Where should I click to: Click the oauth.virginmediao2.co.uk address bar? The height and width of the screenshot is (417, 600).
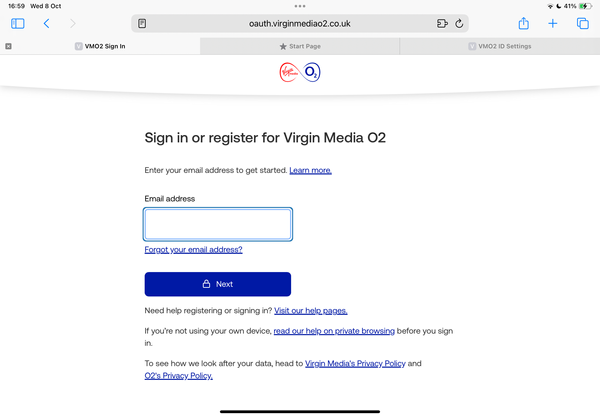click(x=299, y=23)
